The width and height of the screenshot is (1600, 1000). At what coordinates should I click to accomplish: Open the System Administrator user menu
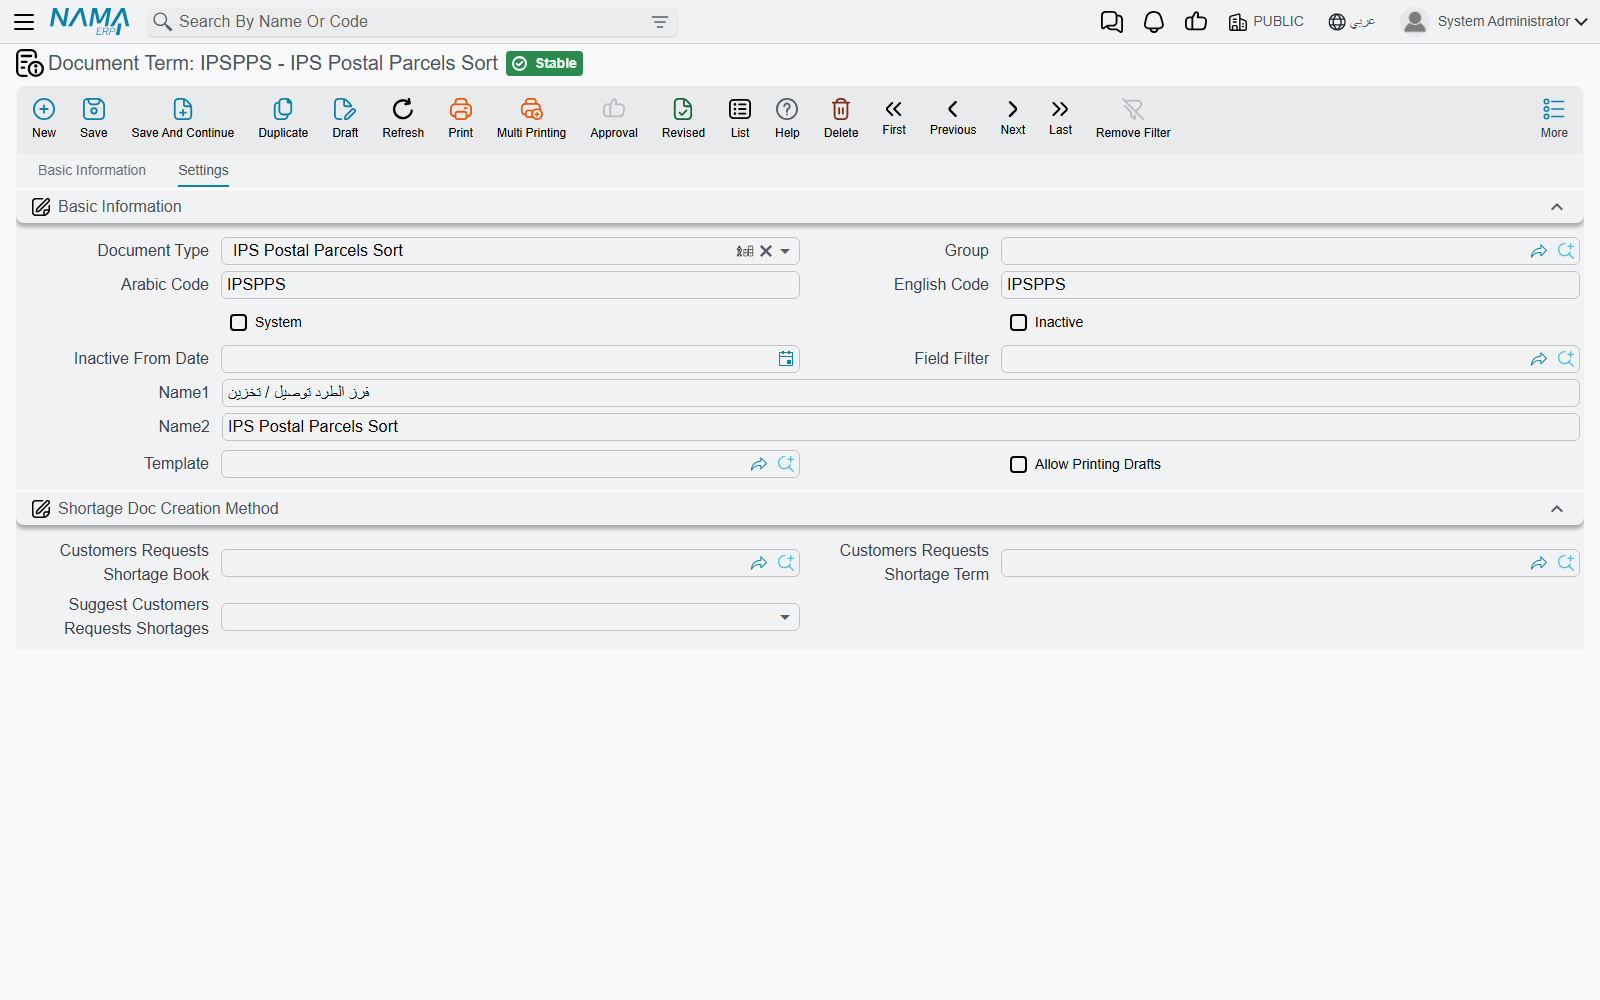pos(1495,21)
